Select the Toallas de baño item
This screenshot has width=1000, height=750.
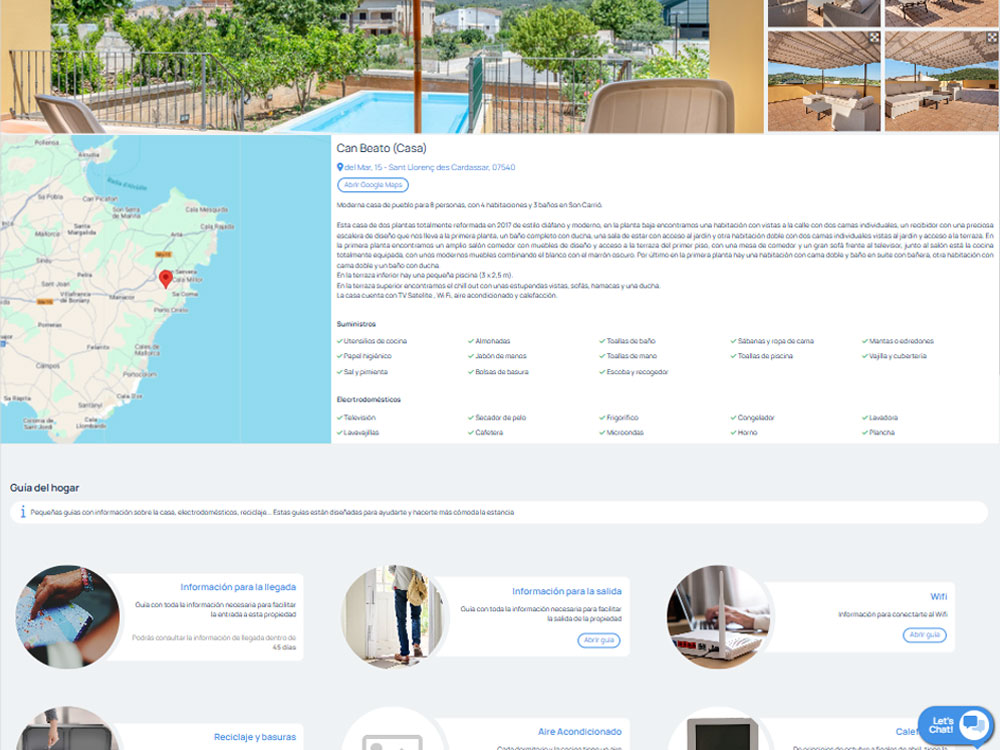[628, 341]
